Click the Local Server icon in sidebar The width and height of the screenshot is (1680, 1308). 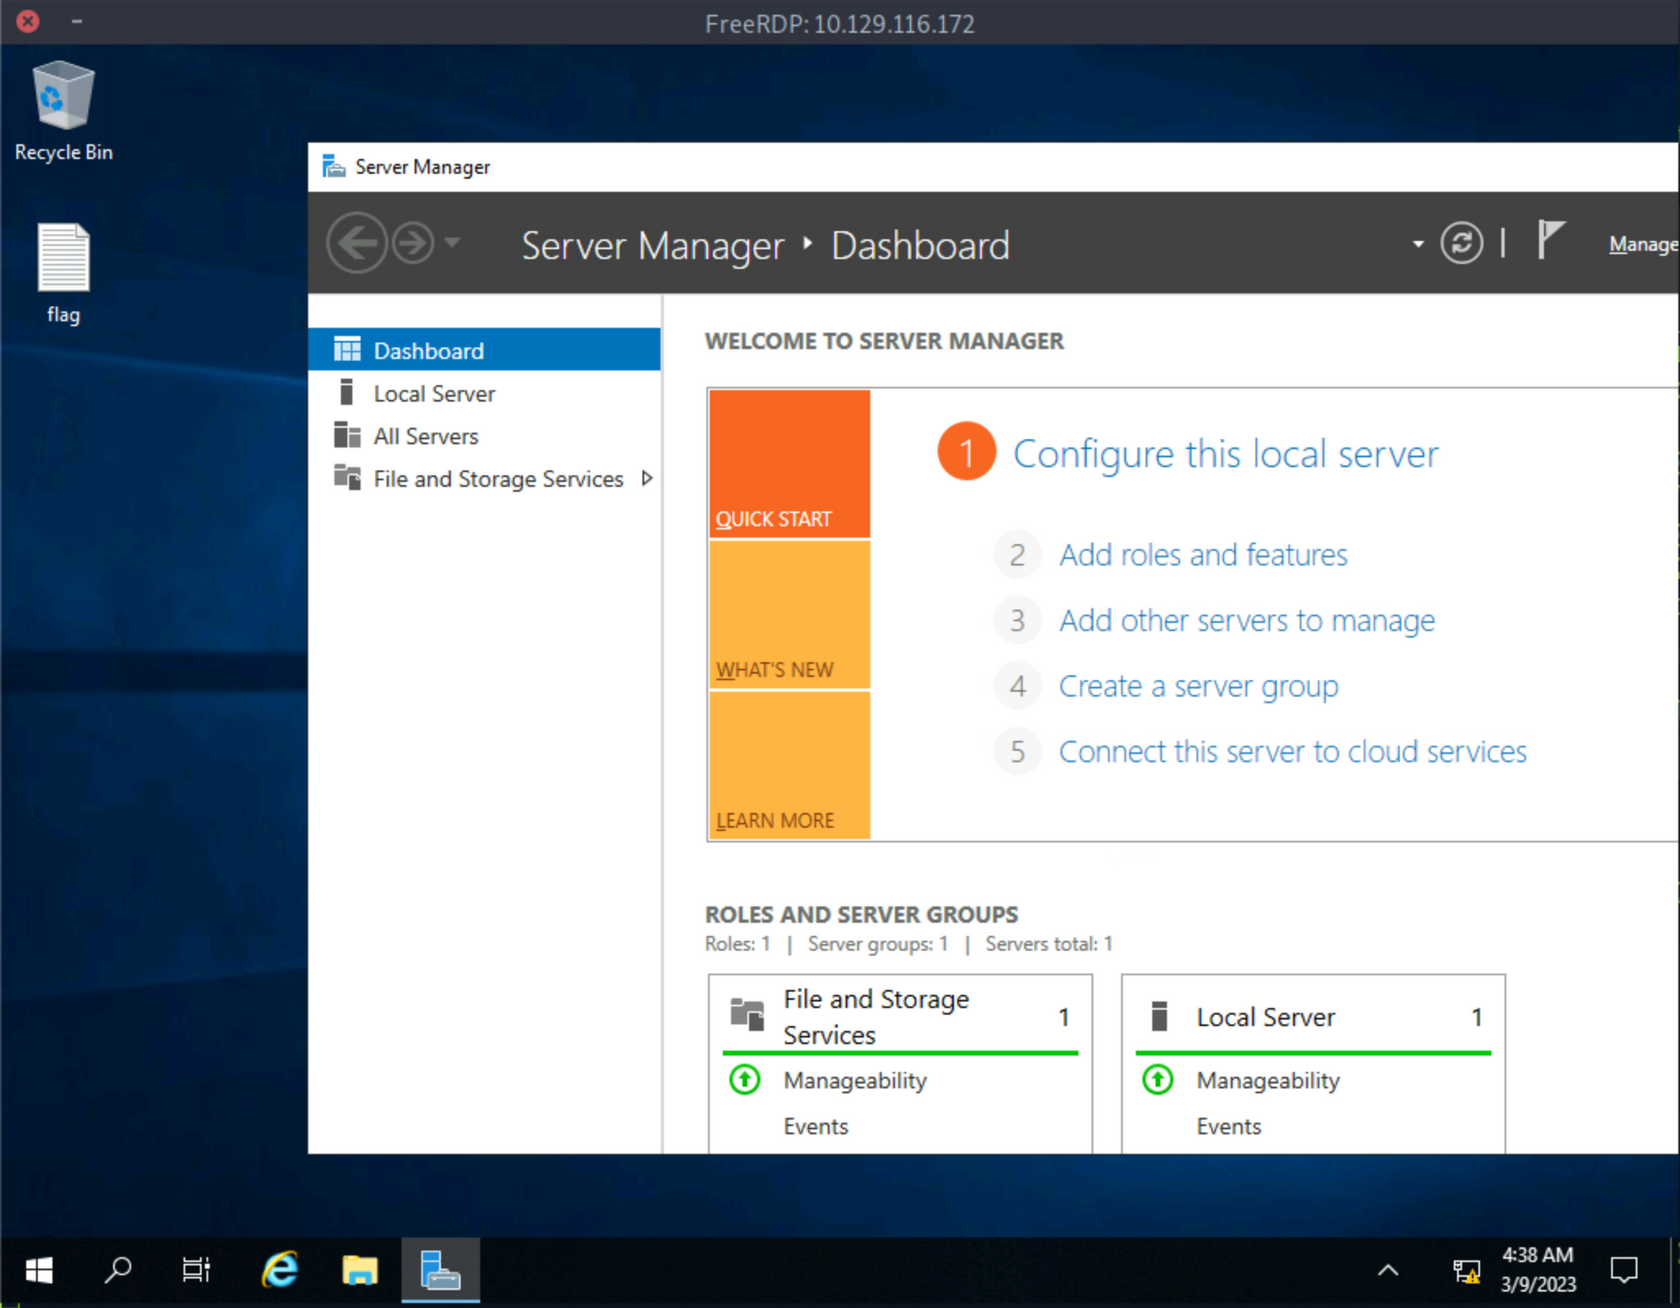(346, 392)
